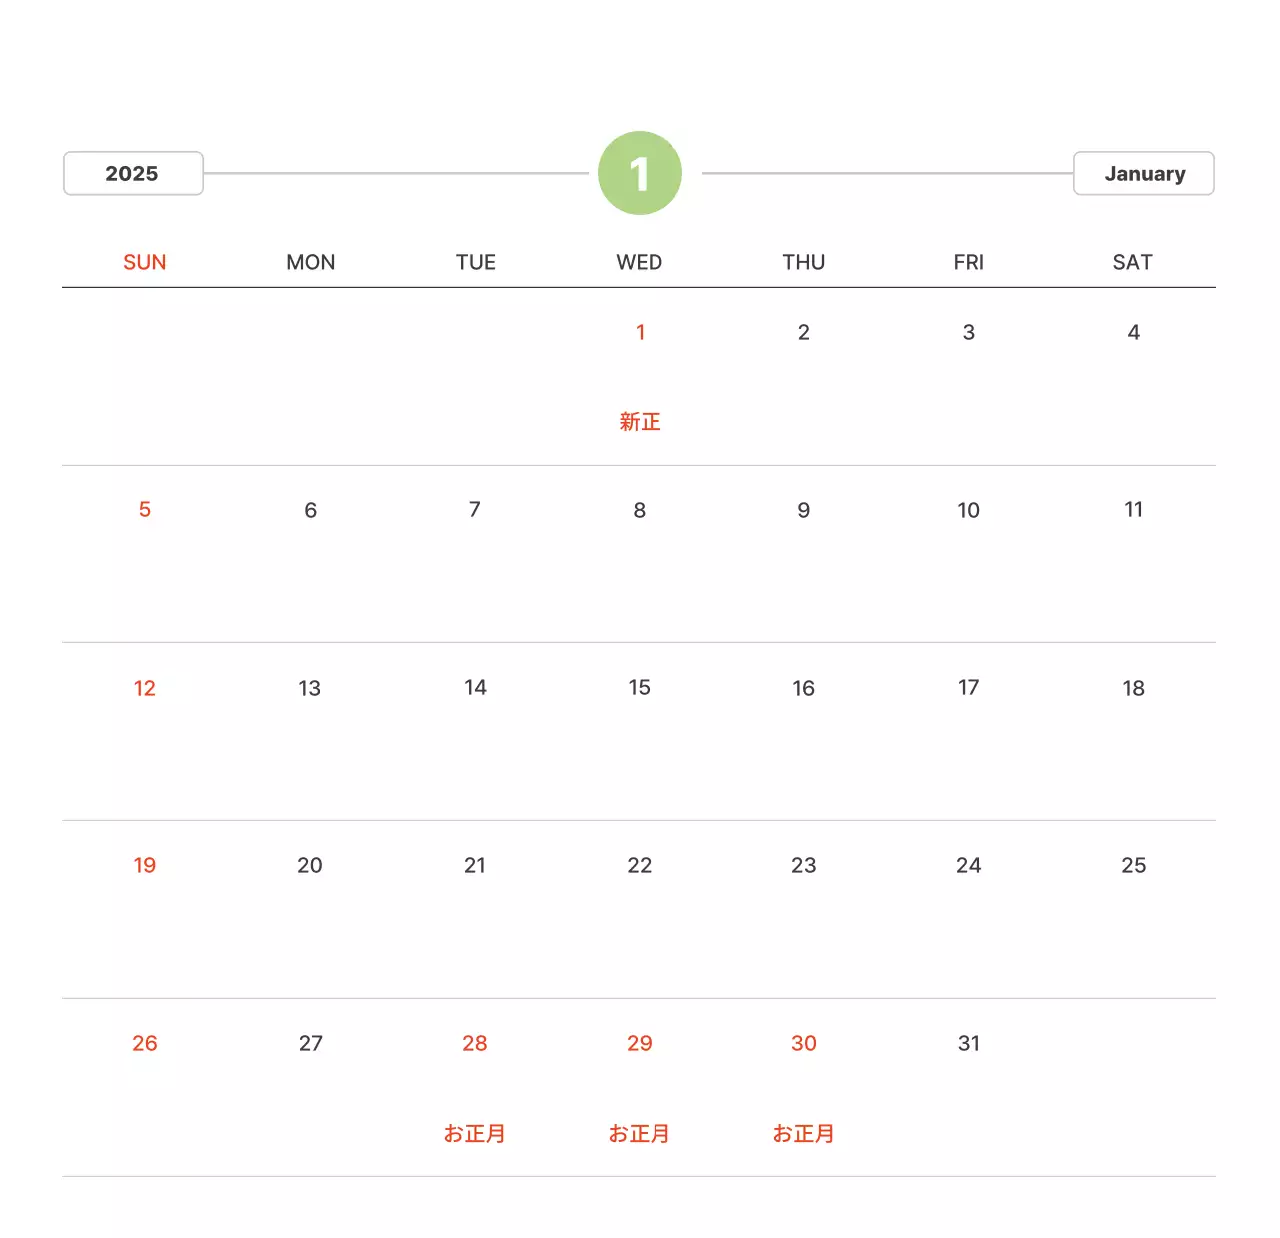1280x1238 pixels.
Task: Select the SUN column header
Action: [x=145, y=262]
